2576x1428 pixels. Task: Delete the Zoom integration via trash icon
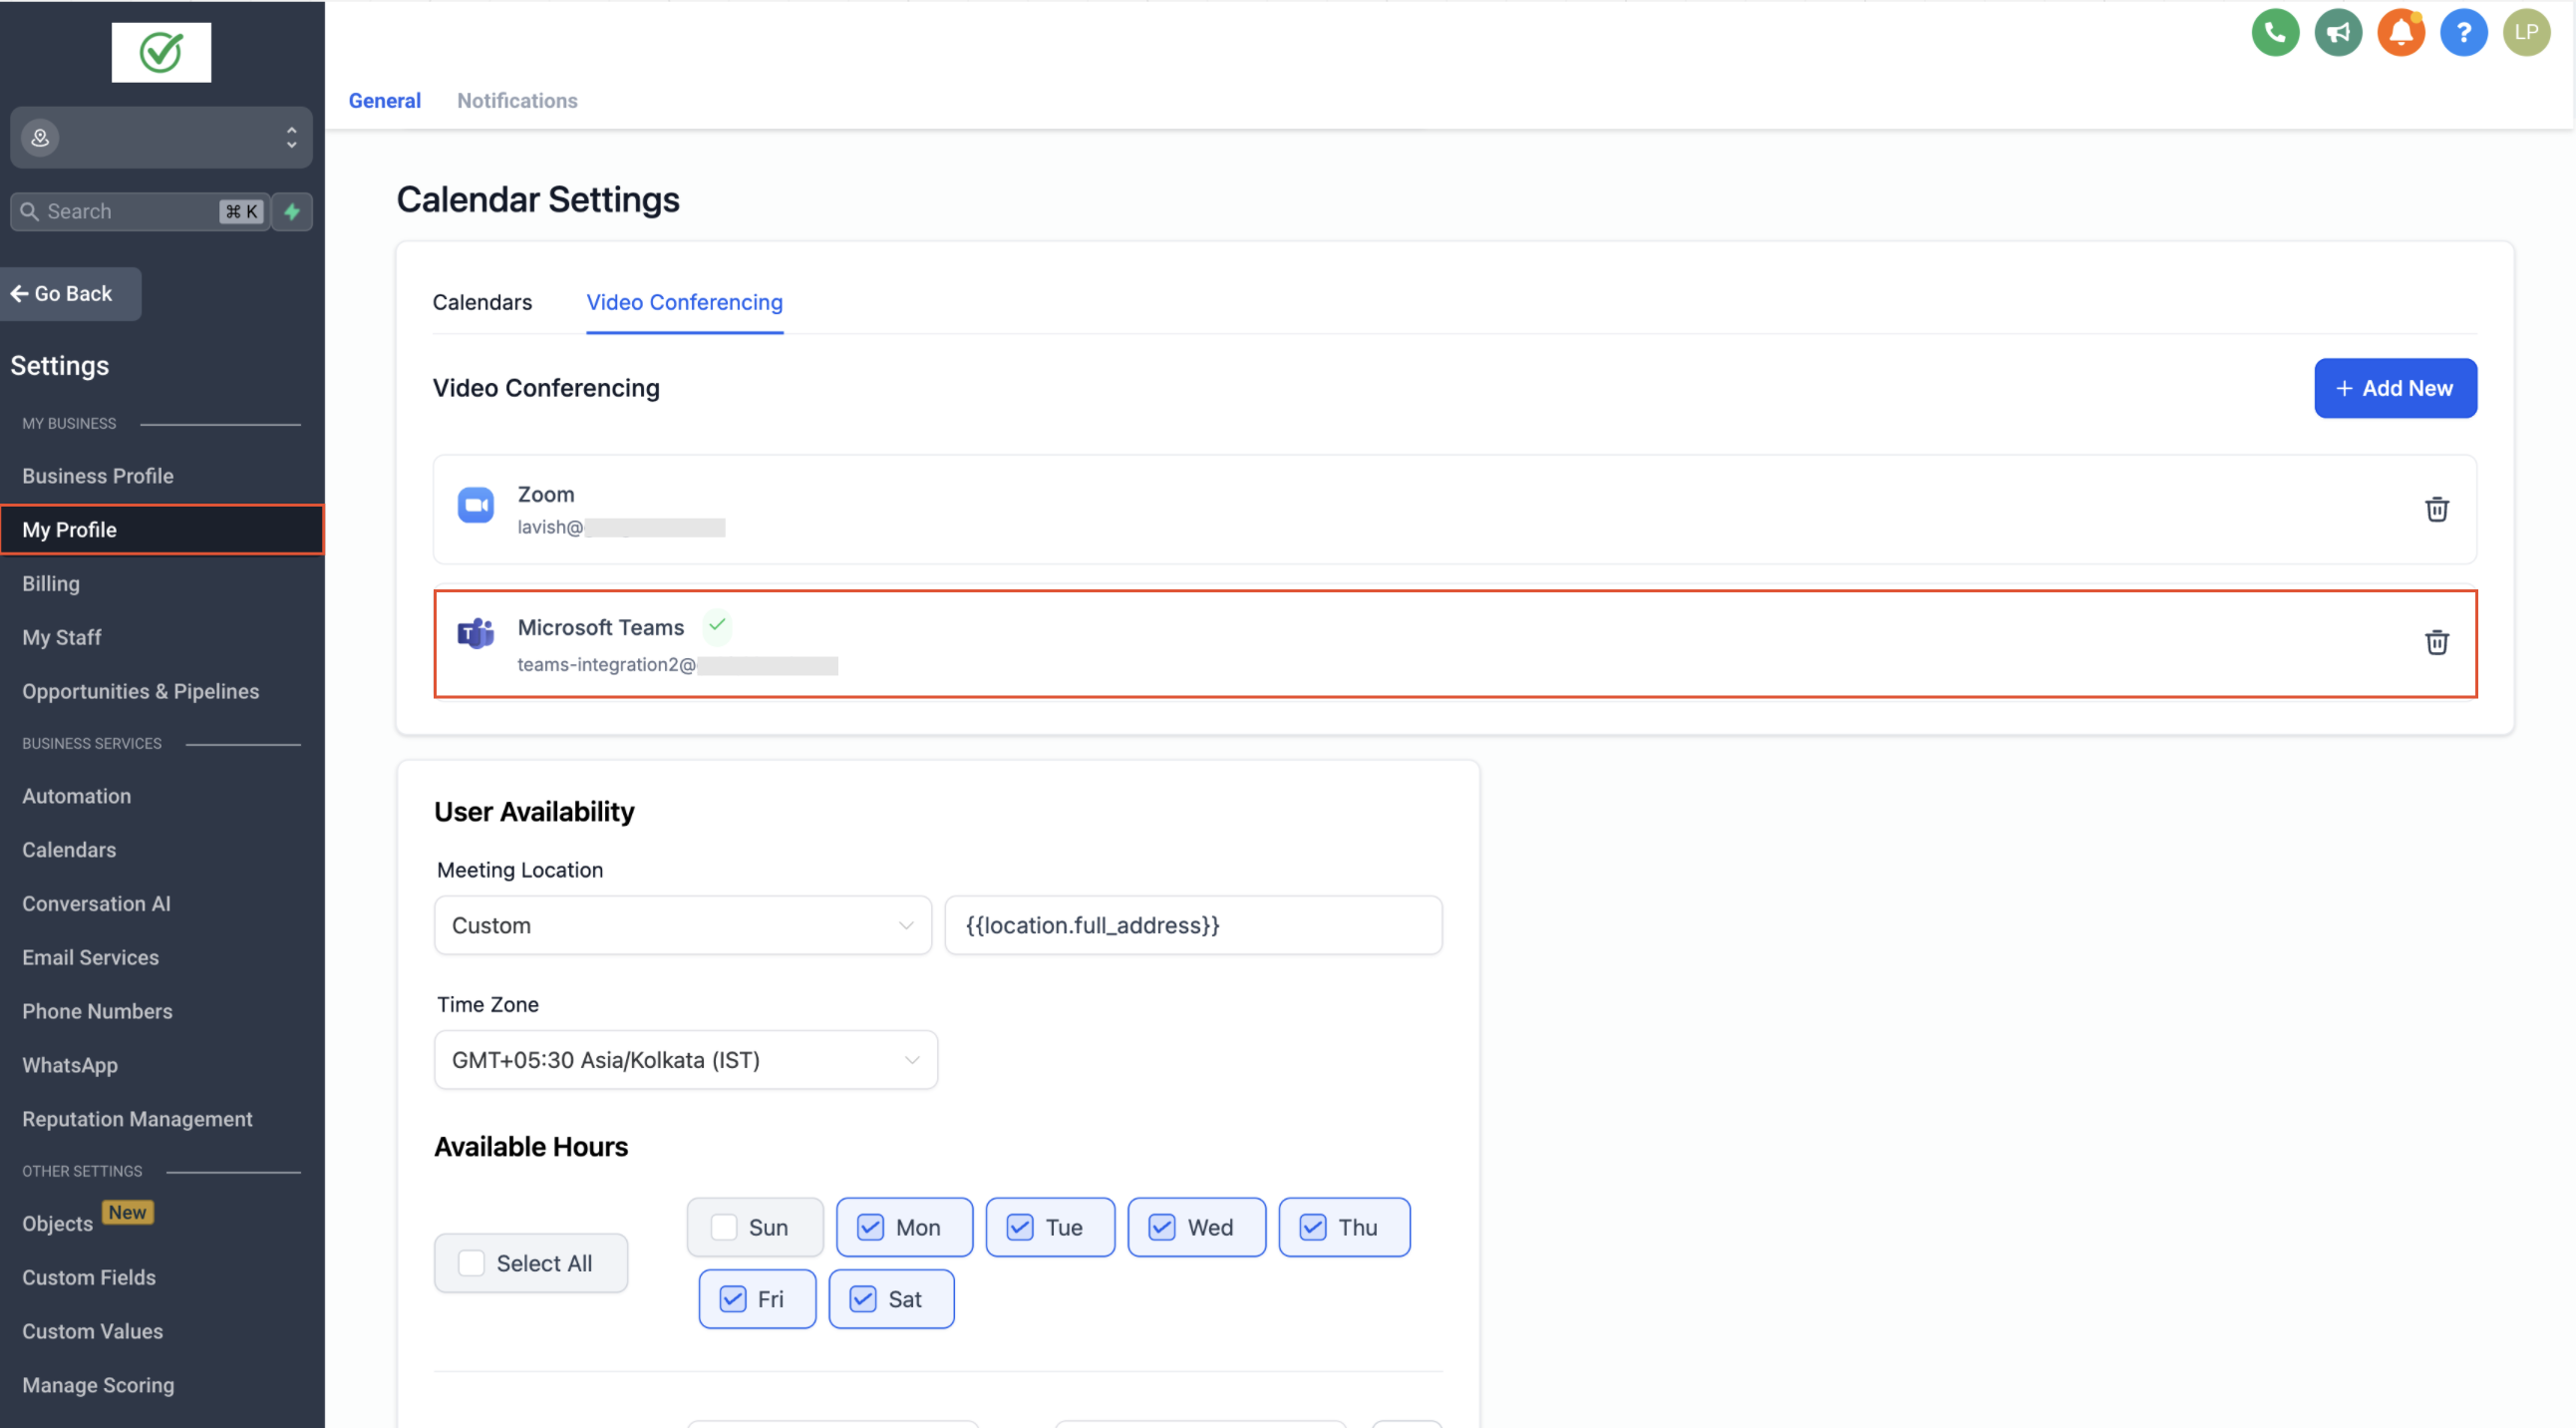[2436, 509]
